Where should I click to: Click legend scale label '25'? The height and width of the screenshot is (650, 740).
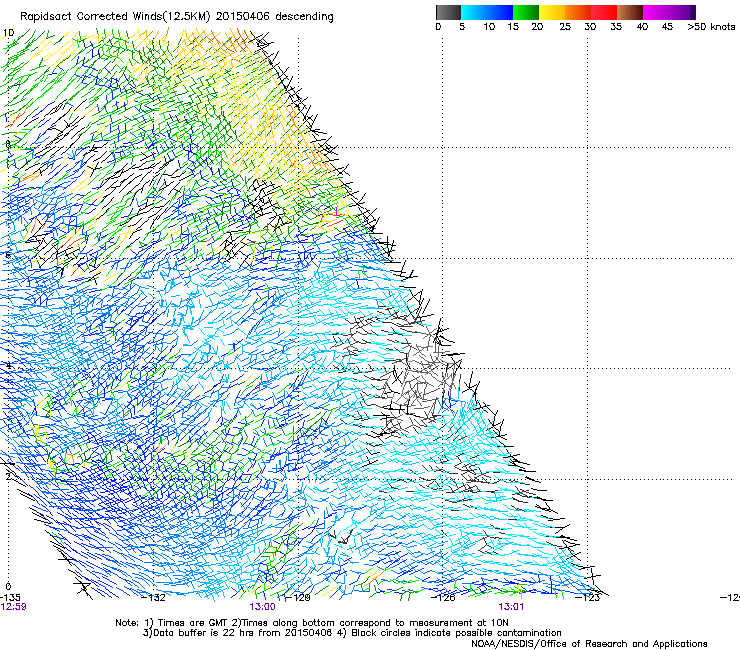click(x=565, y=27)
